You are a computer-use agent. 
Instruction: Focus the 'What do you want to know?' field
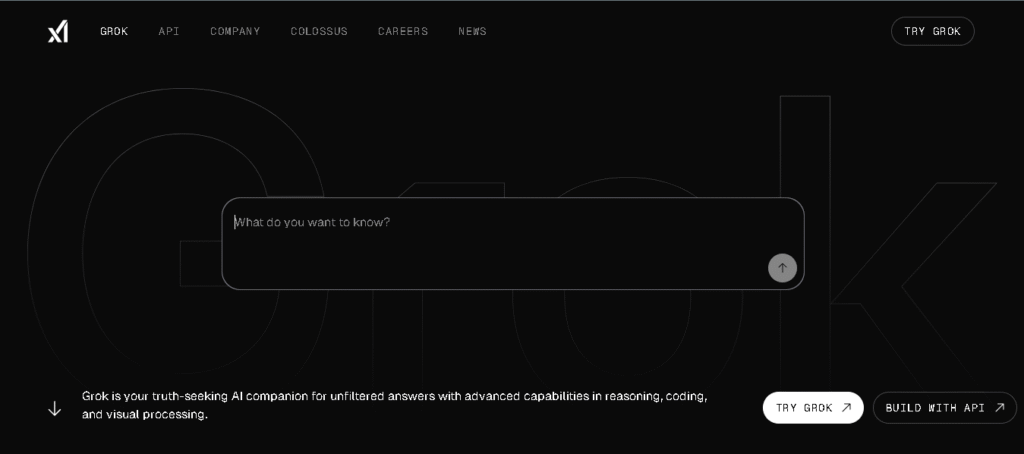coord(500,240)
